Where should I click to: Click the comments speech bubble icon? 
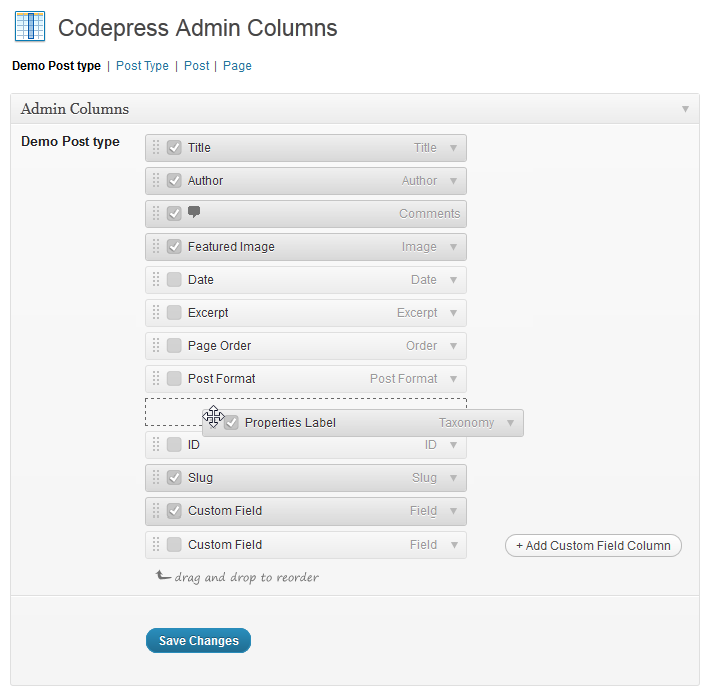[194, 212]
